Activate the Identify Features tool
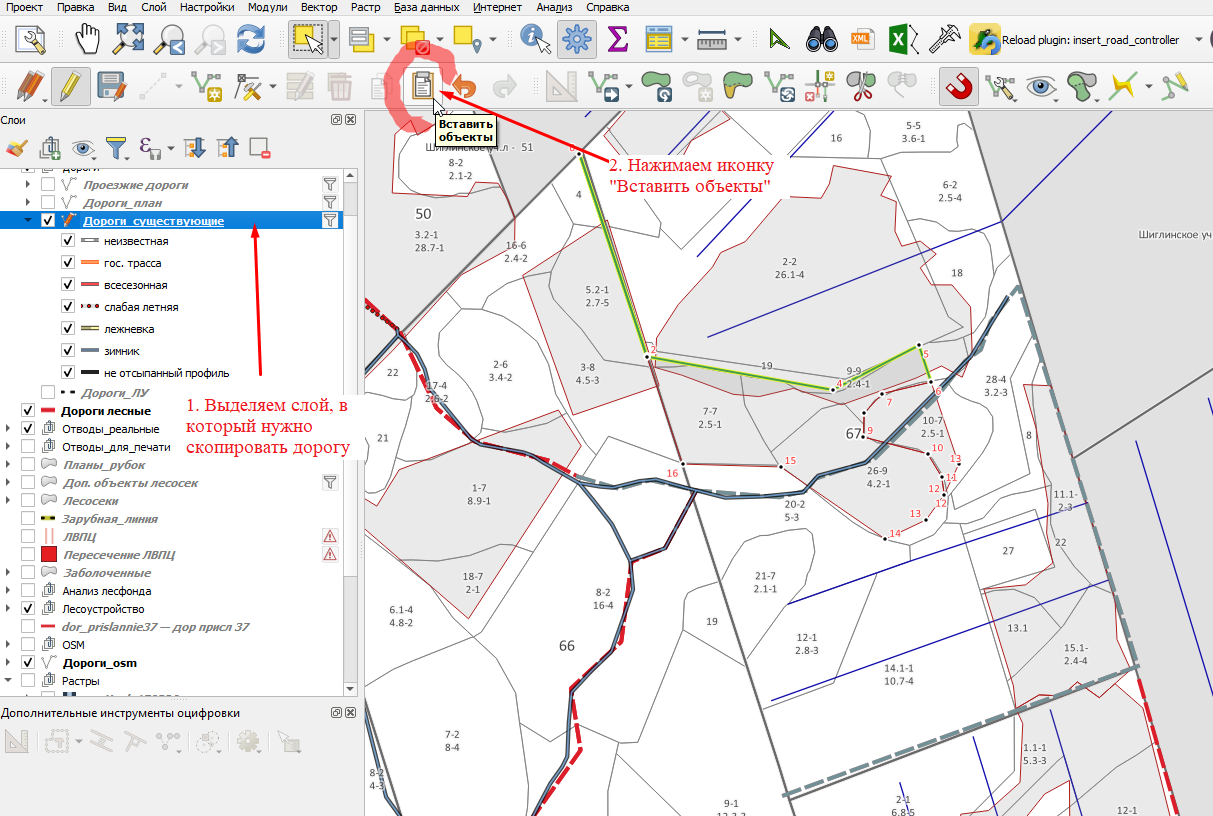The image size is (1213, 816). [538, 39]
